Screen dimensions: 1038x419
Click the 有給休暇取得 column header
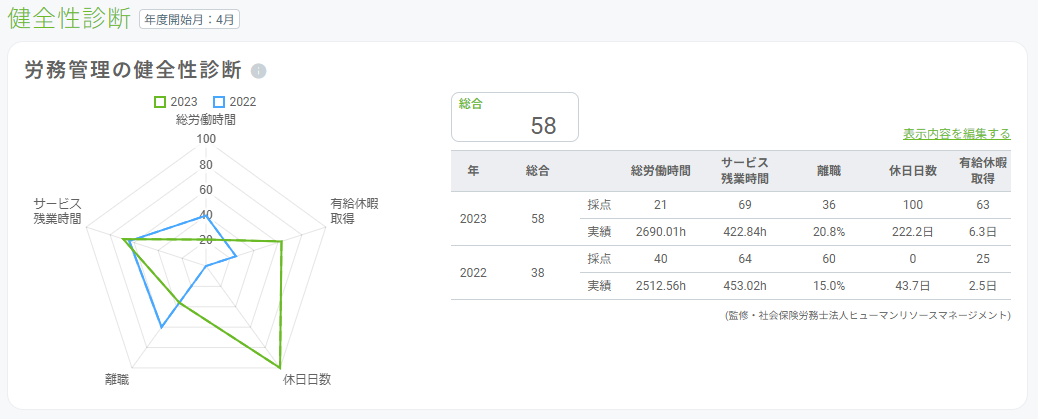click(982, 171)
